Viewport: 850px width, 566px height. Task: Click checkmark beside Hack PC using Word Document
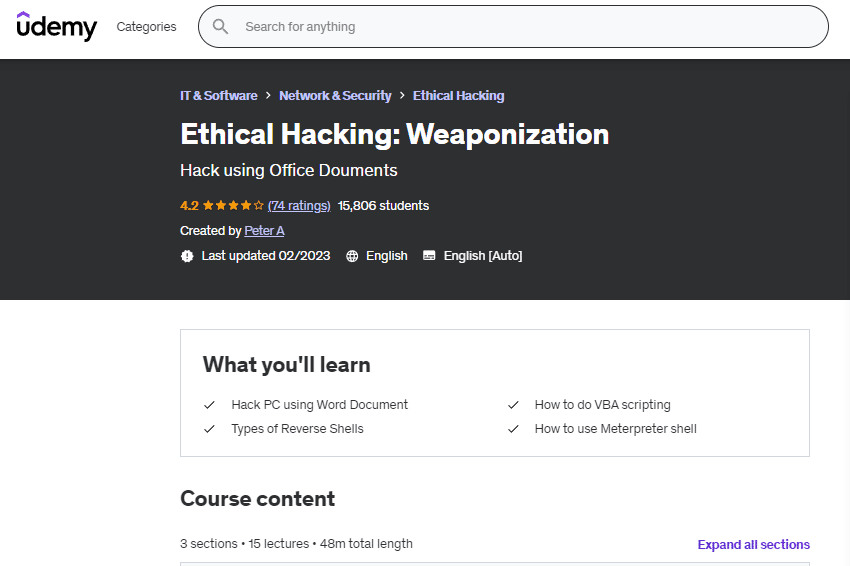coord(210,405)
